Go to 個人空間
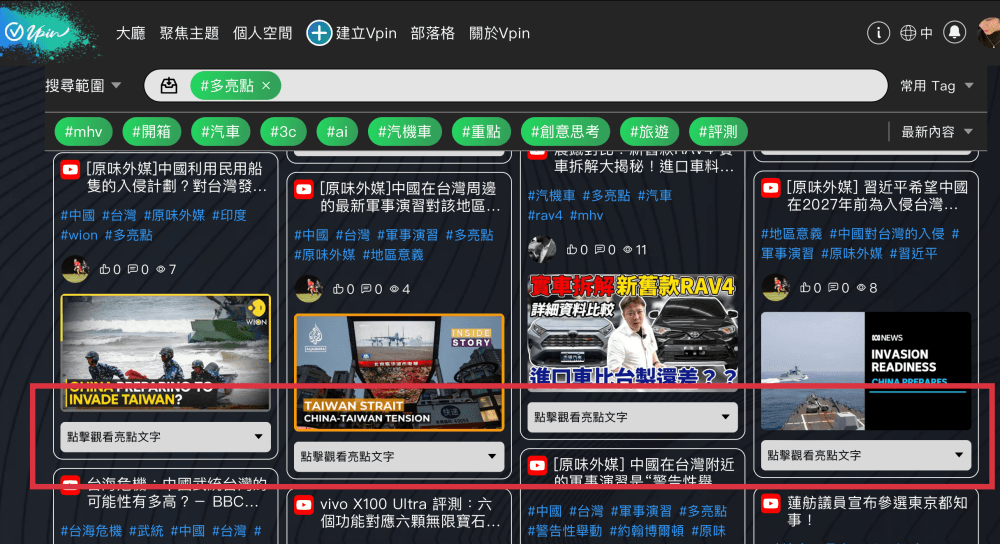Viewport: 1000px width, 544px height. tap(262, 33)
